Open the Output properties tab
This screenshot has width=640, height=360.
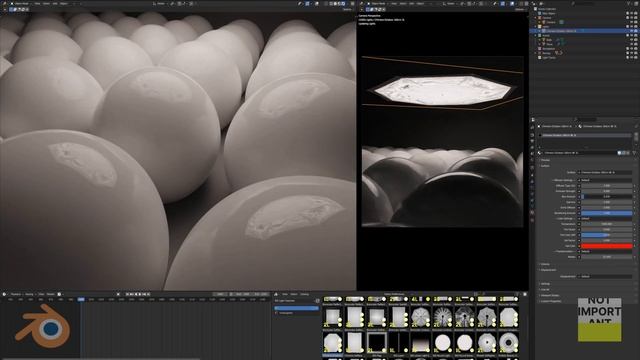tap(532, 141)
